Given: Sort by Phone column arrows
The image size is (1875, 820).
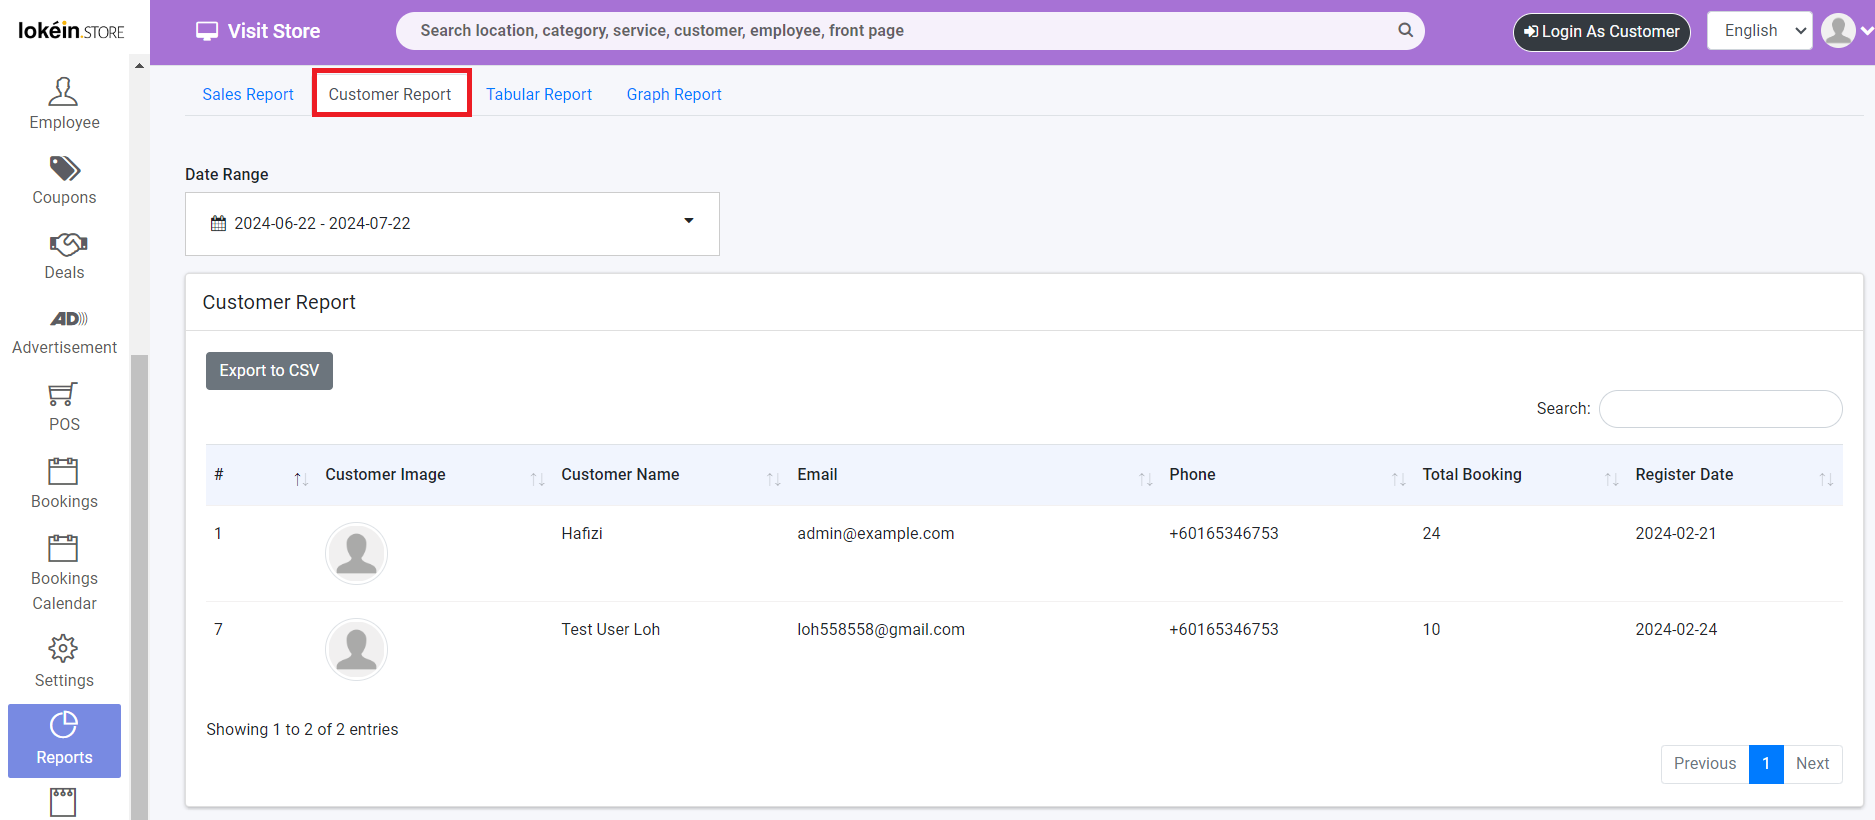Looking at the screenshot, I should click(x=1398, y=480).
